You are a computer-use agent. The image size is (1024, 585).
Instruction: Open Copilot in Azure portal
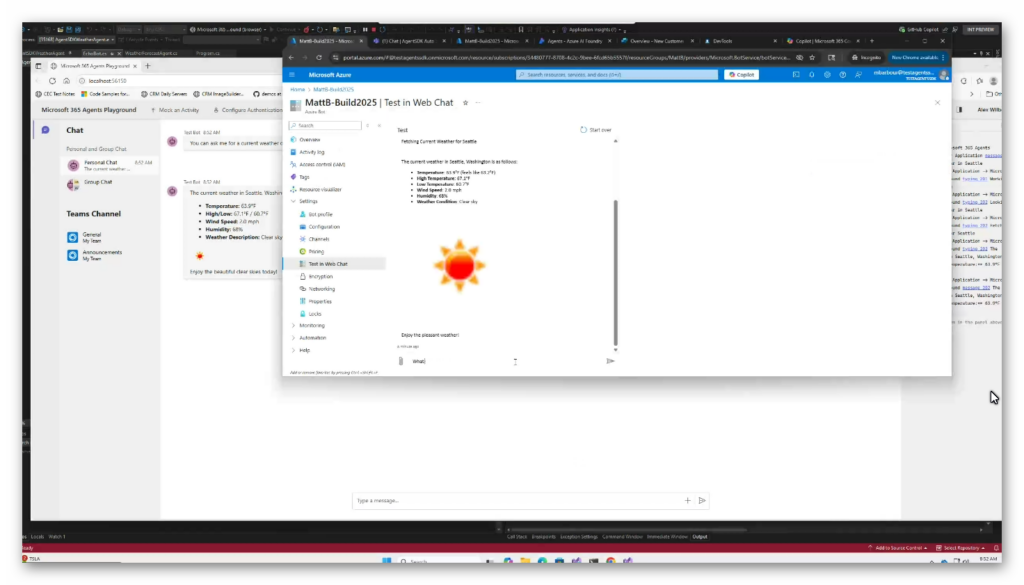click(742, 74)
